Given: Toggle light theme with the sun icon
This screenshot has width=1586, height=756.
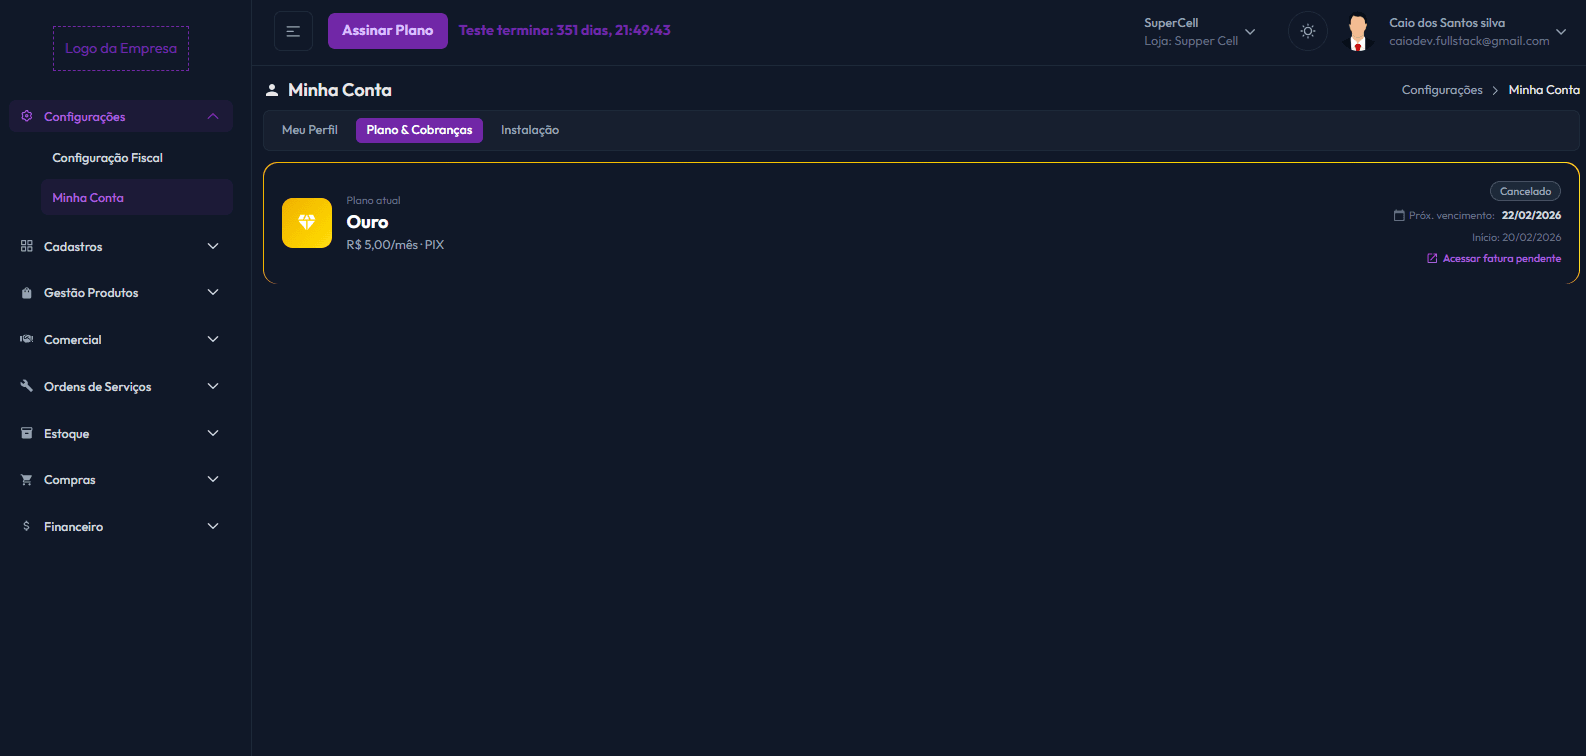Looking at the screenshot, I should [1307, 31].
